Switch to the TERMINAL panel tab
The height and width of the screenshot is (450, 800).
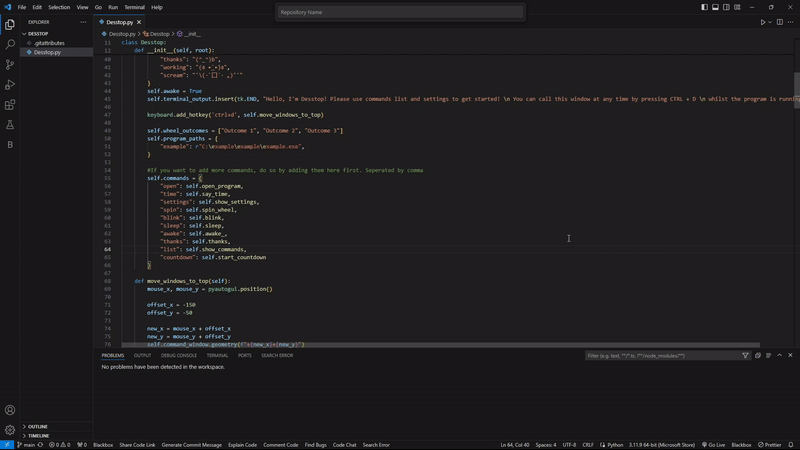(217, 356)
